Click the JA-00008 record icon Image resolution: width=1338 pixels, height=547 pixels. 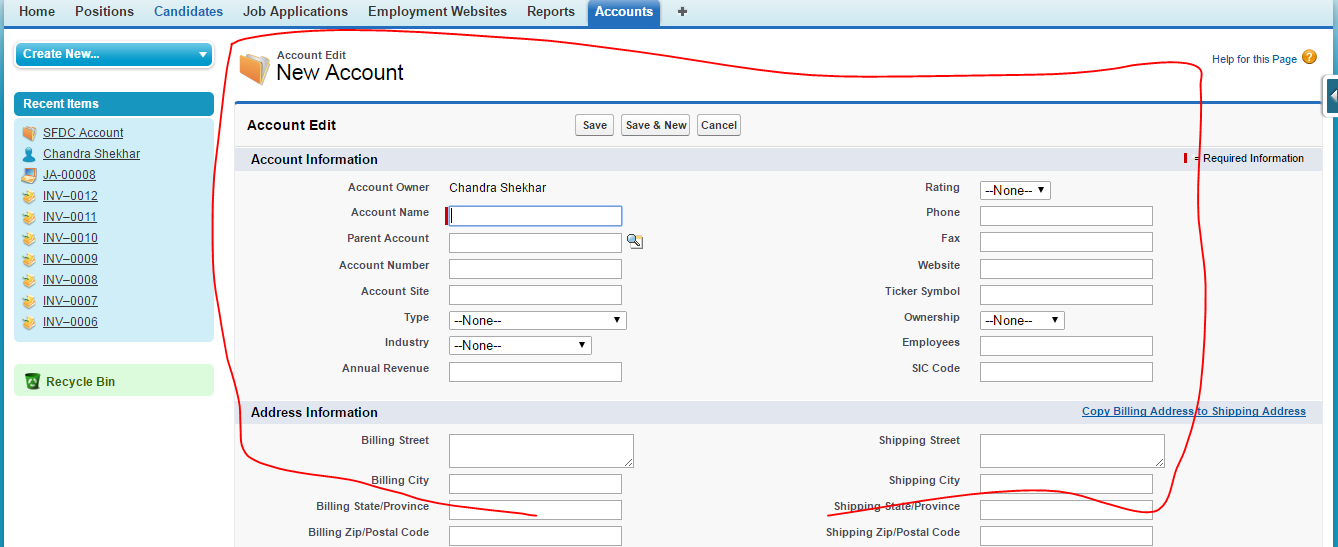pyautogui.click(x=29, y=175)
